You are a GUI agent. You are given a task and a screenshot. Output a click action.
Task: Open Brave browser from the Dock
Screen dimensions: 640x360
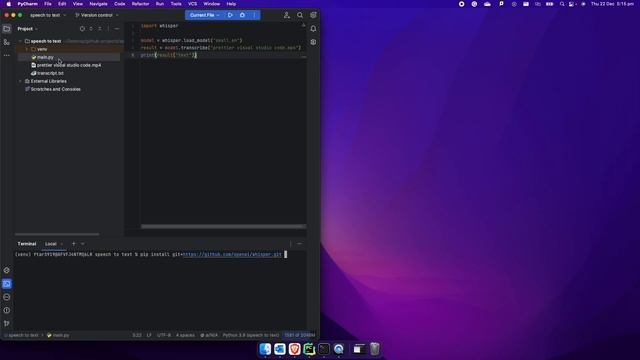pos(295,349)
